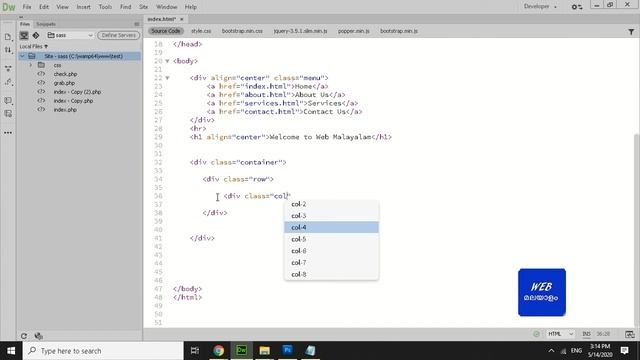Open the Sync Settings gear icon
The image size is (640, 360).
click(576, 7)
